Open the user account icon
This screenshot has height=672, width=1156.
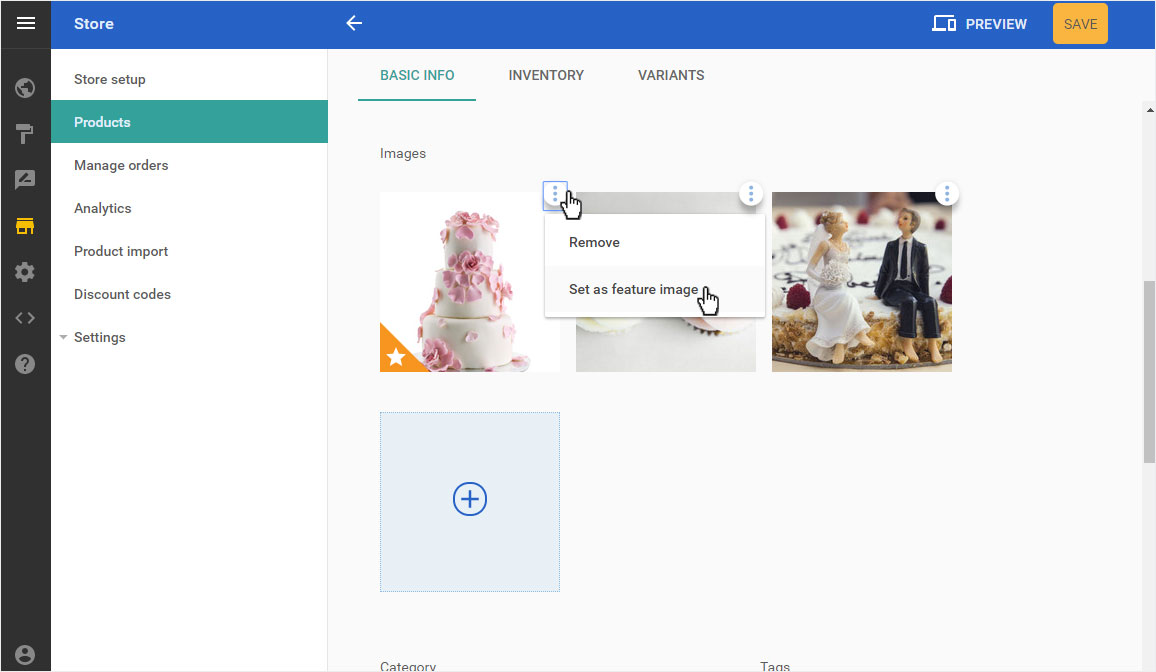tap(25, 655)
